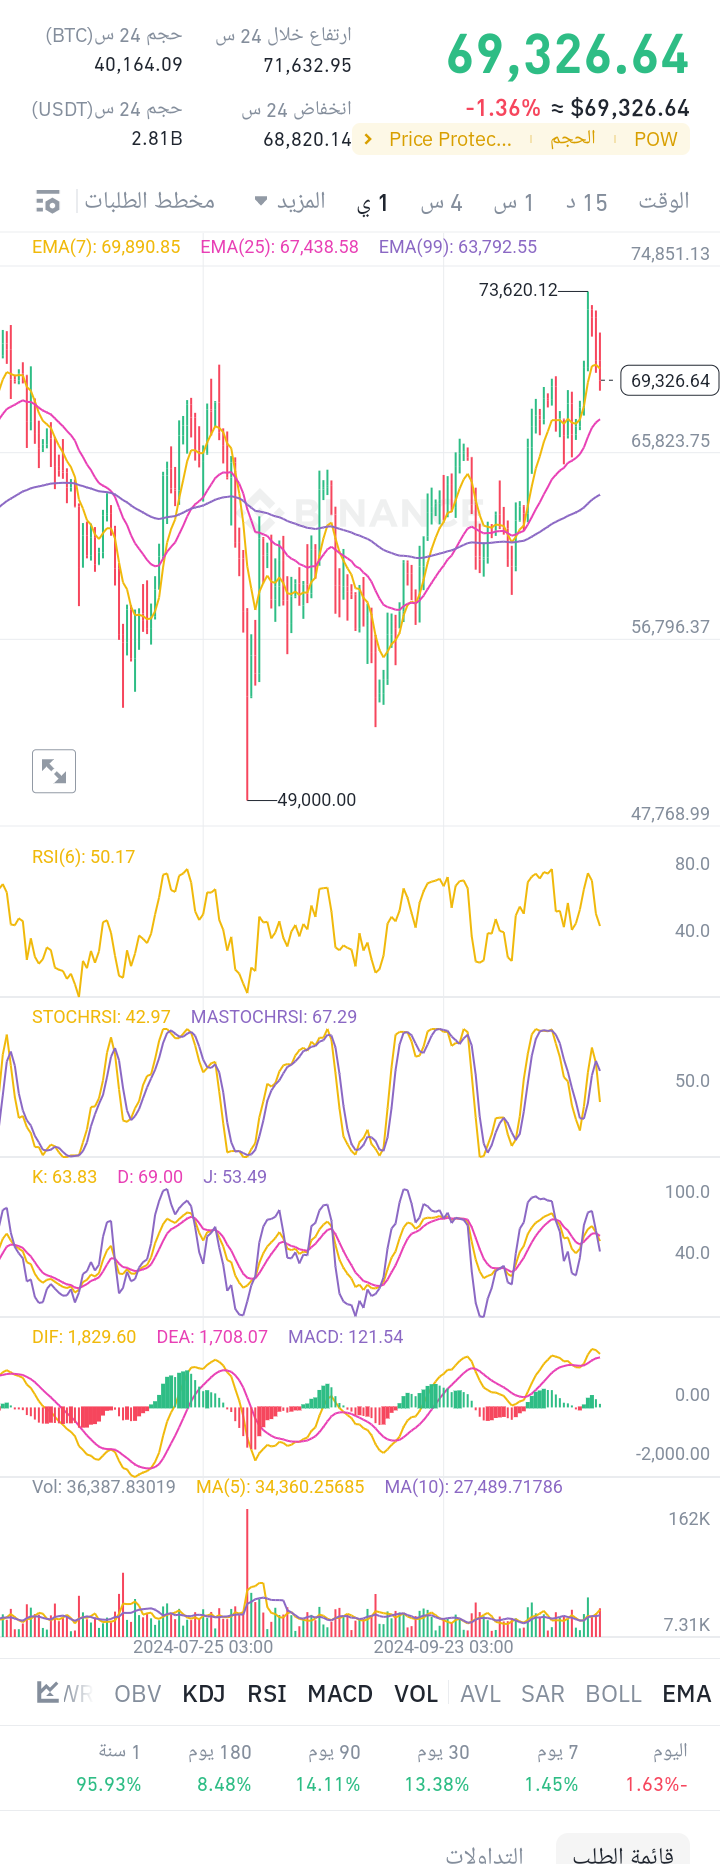Tap the K: 63.83 label
Screen dimensions: 720x1864
[64, 1177]
